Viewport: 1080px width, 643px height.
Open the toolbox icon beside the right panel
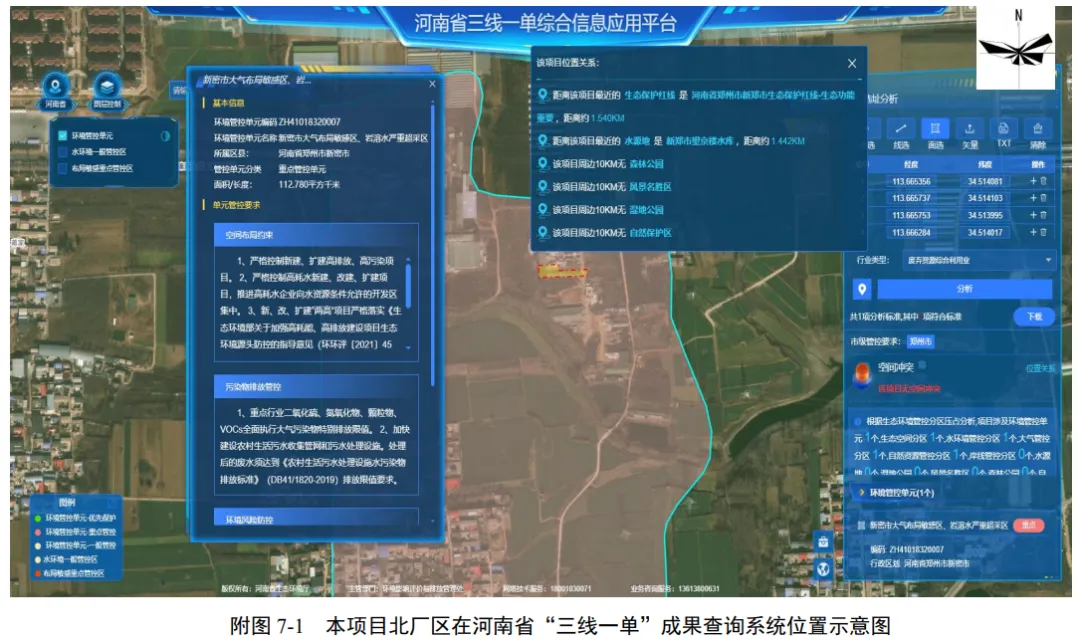tap(823, 542)
